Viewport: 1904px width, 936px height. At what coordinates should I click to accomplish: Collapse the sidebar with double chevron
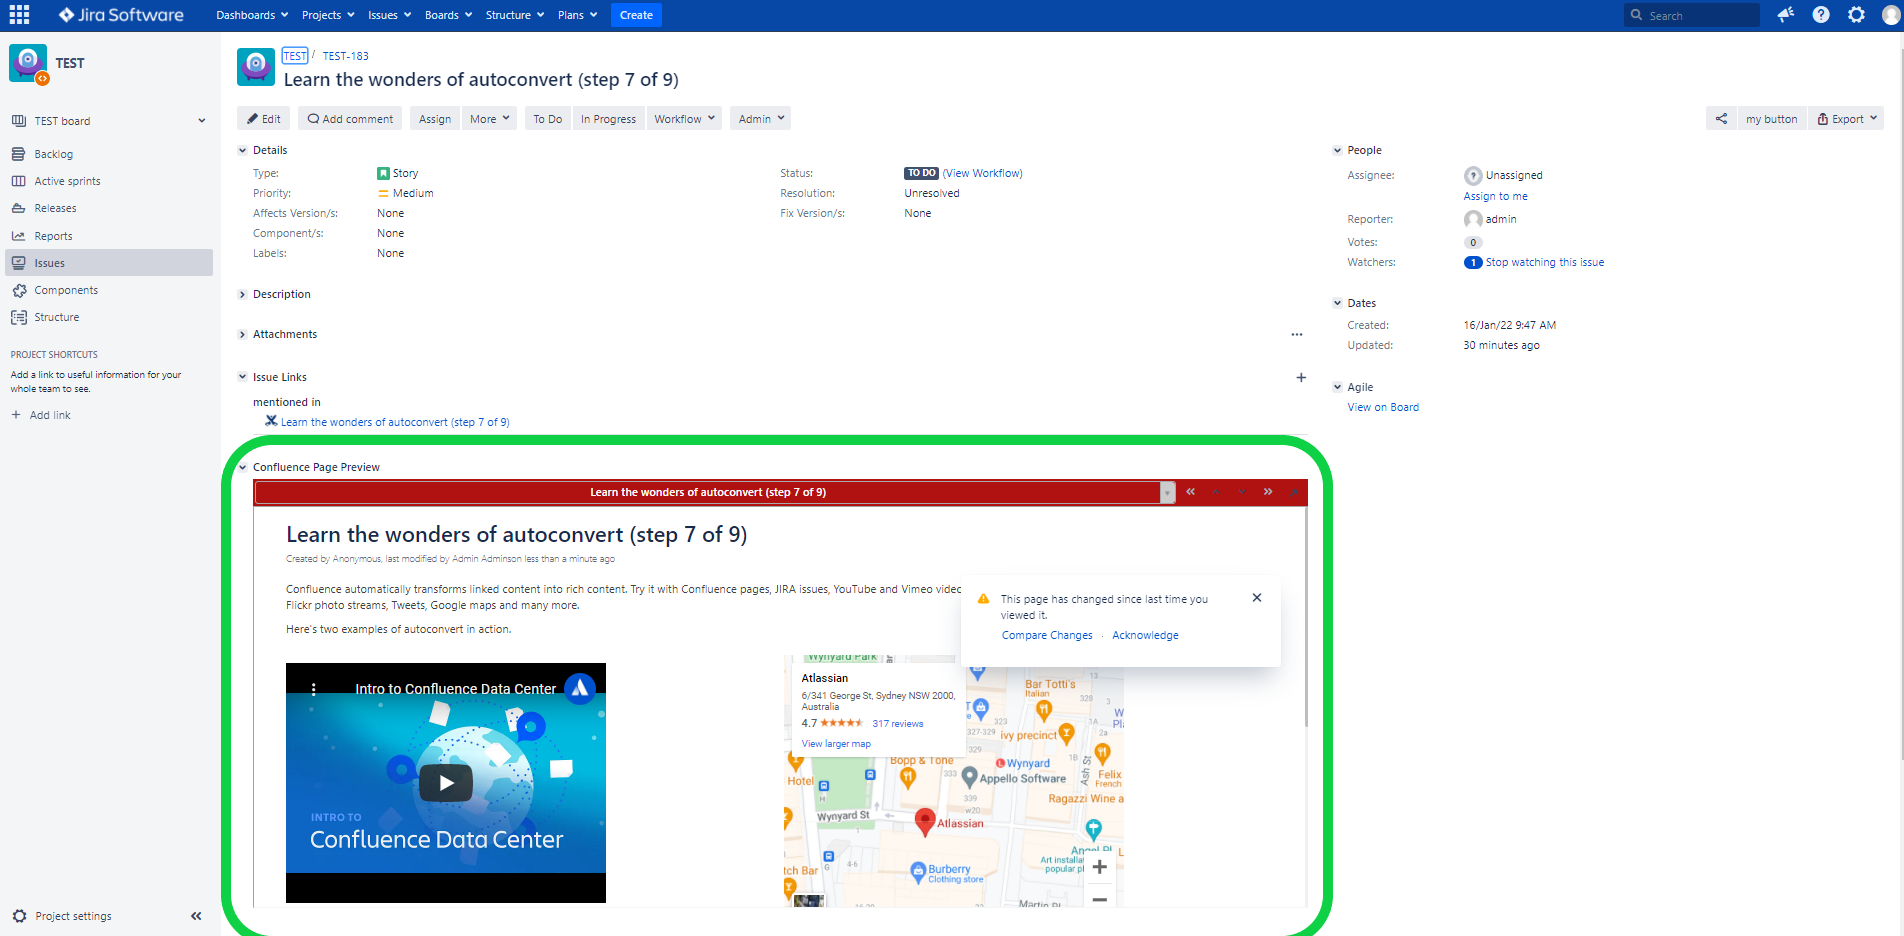(x=196, y=916)
